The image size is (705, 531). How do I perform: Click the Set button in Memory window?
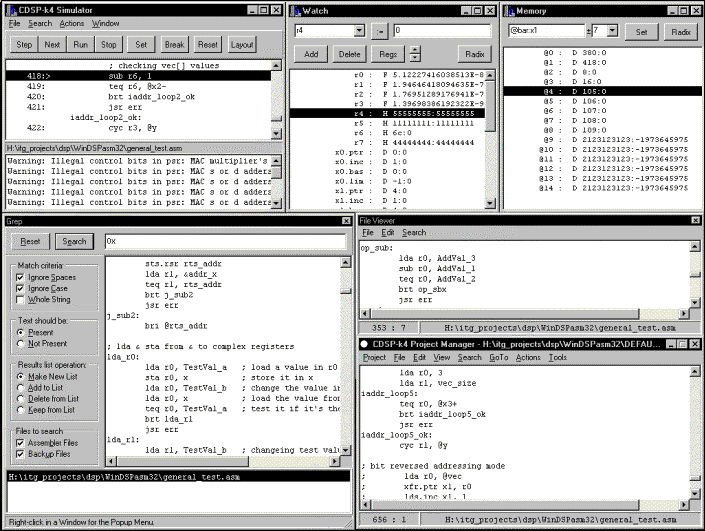[x=642, y=32]
